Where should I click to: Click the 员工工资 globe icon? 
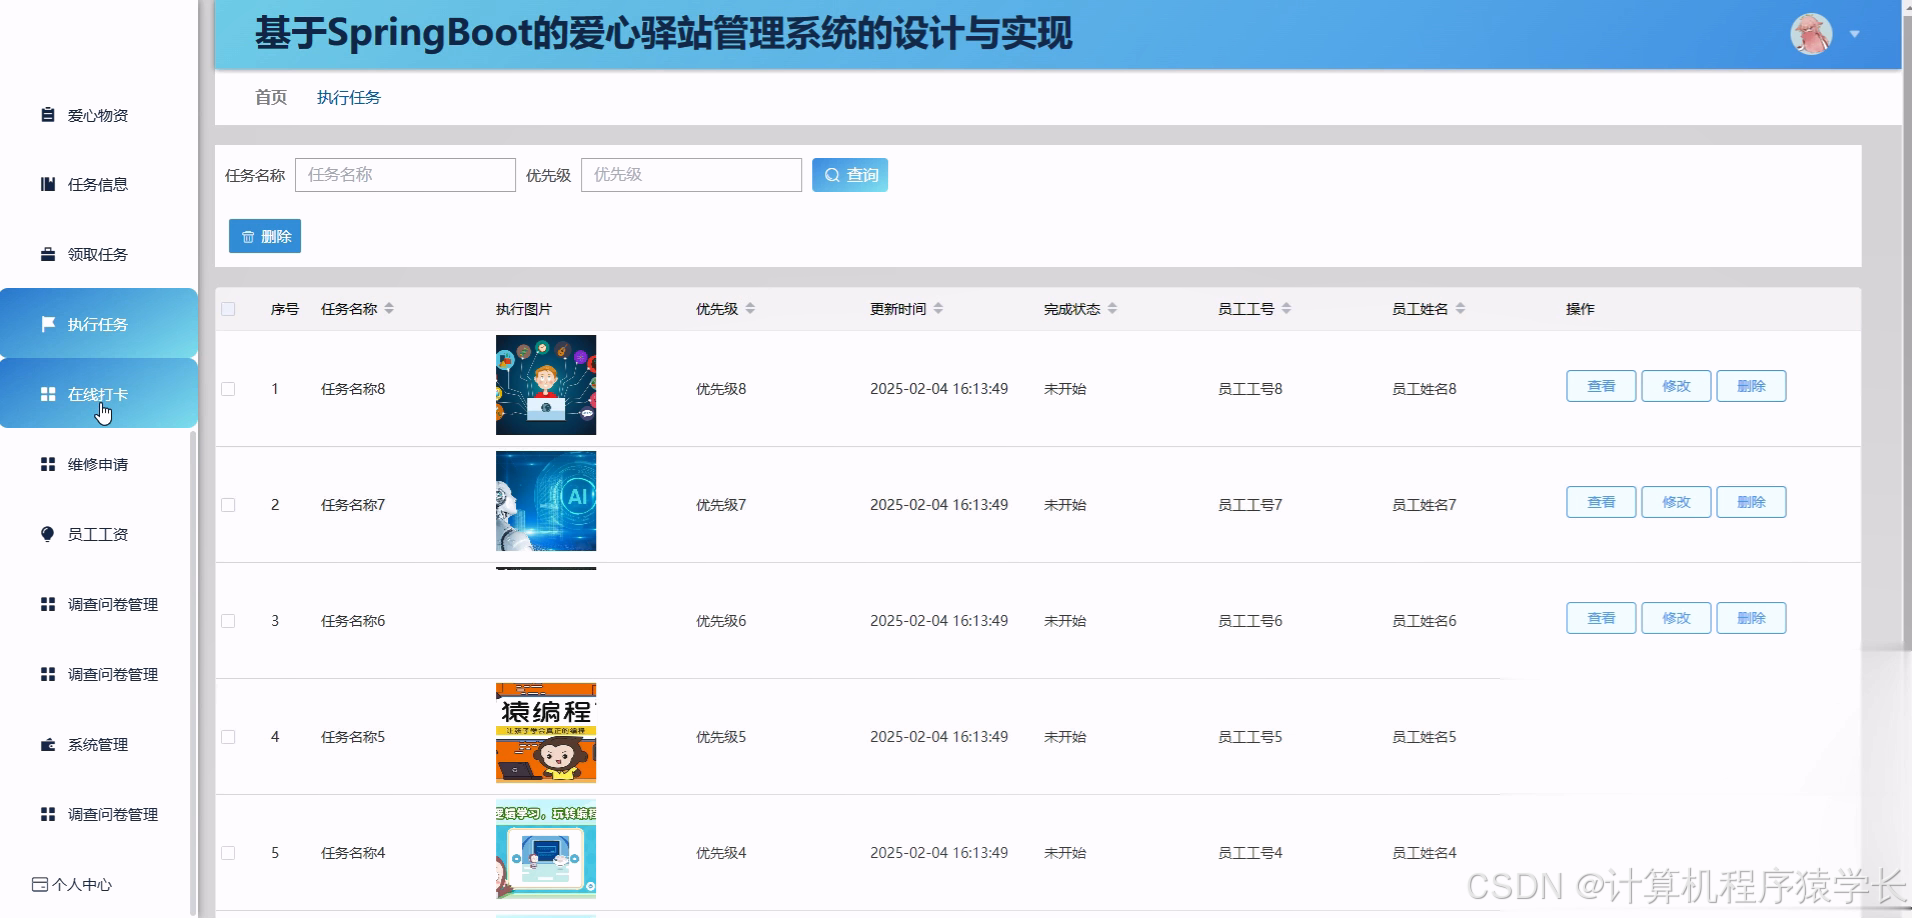pos(46,534)
